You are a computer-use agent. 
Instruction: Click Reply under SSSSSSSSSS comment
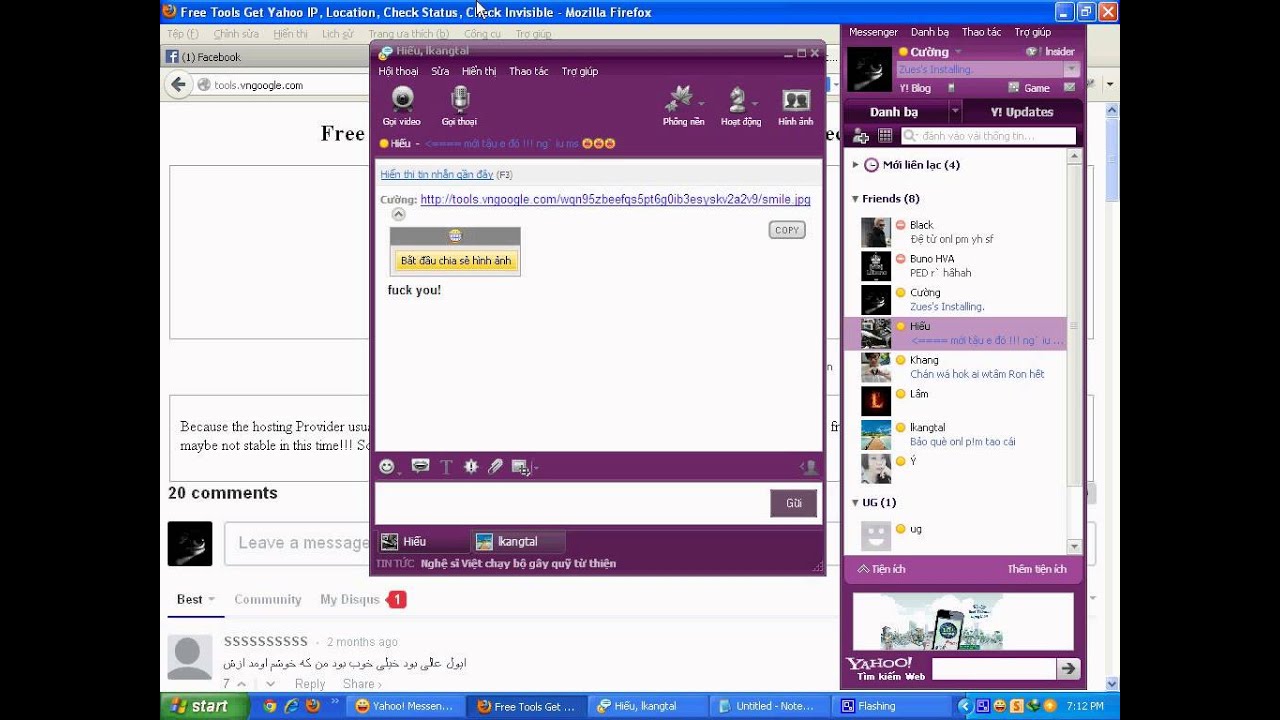(x=310, y=684)
